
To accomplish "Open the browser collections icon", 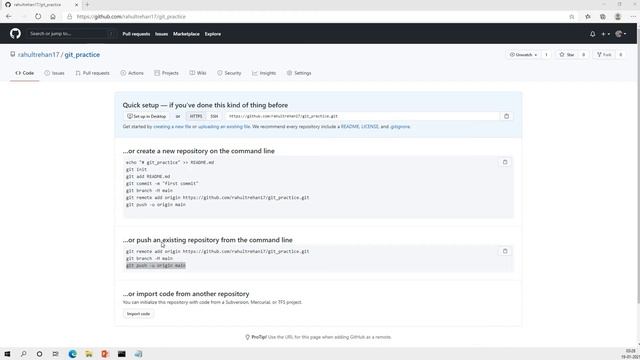I will [x=602, y=17].
